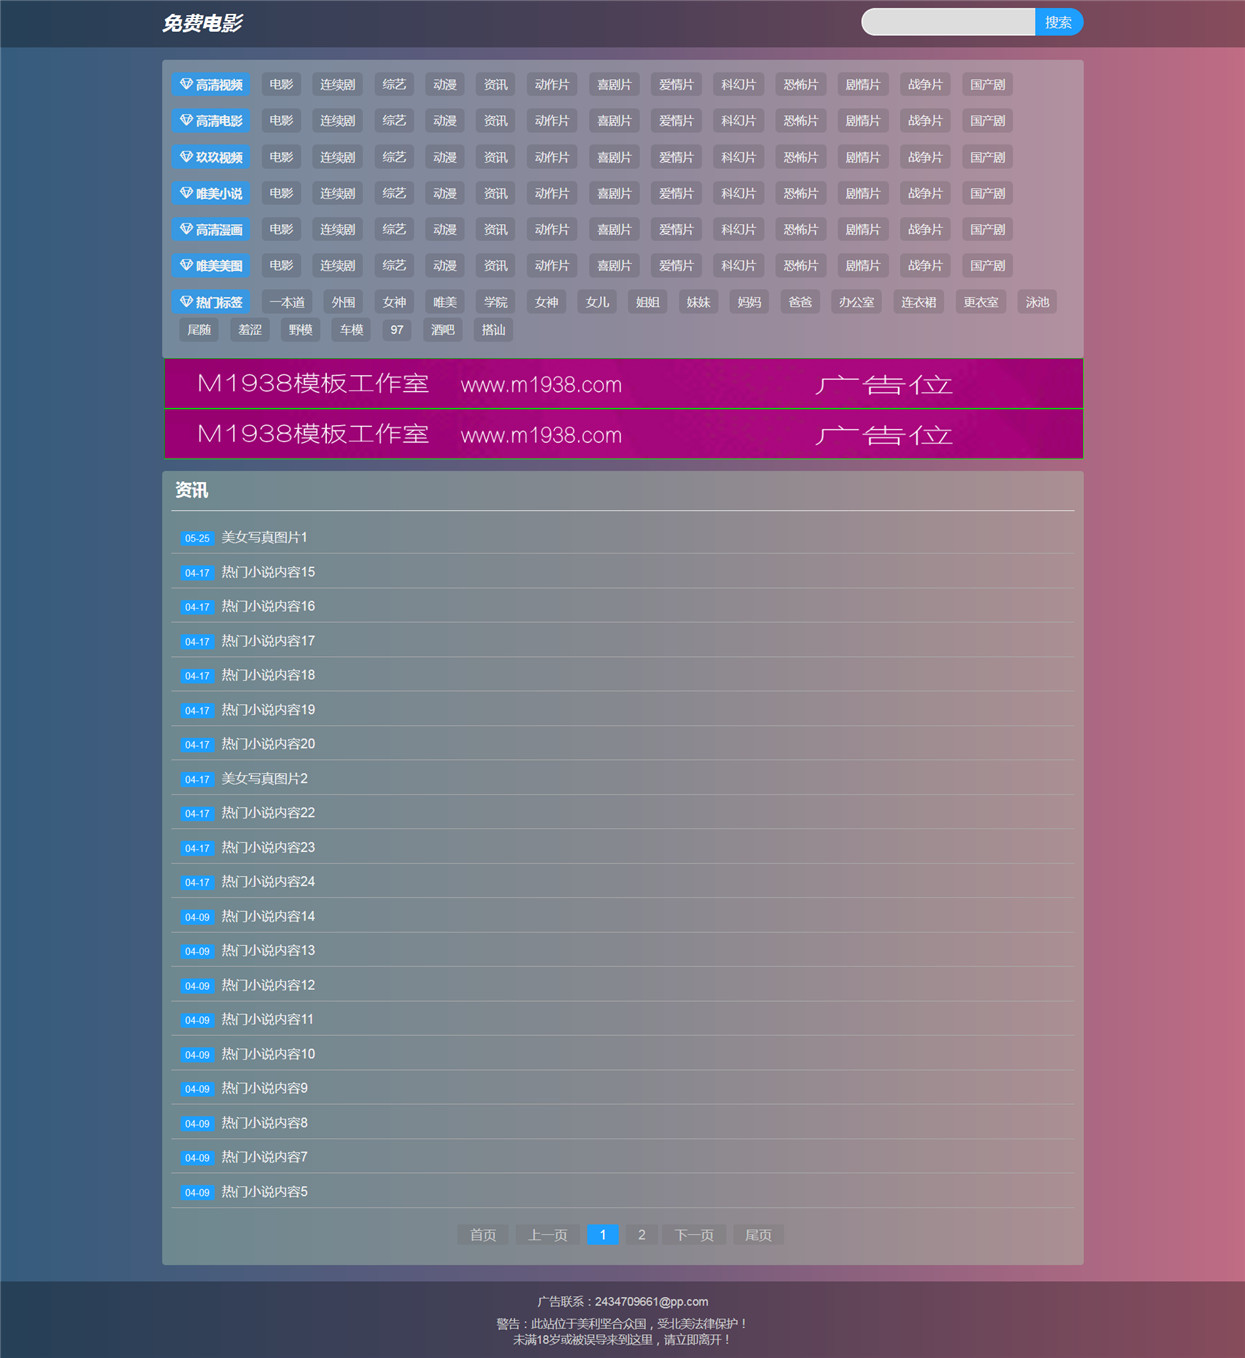This screenshot has width=1245, height=1358.
Task: Open the 唯美小说 diamond category
Action: (x=211, y=193)
